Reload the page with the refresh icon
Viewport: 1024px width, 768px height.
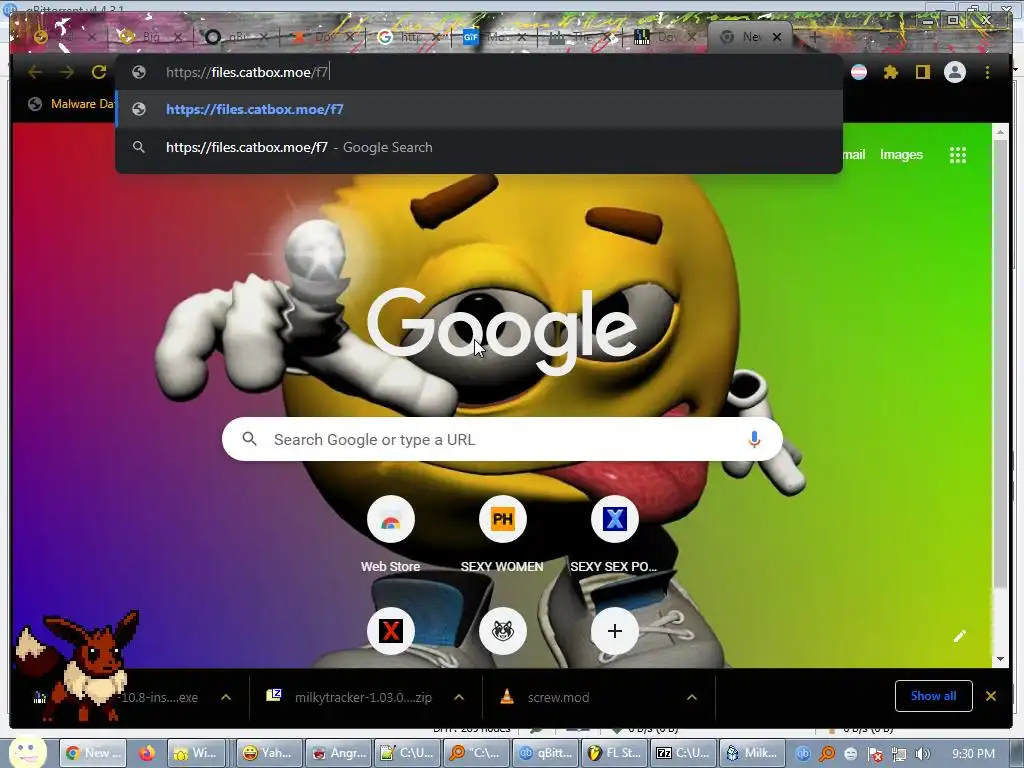[x=99, y=72]
